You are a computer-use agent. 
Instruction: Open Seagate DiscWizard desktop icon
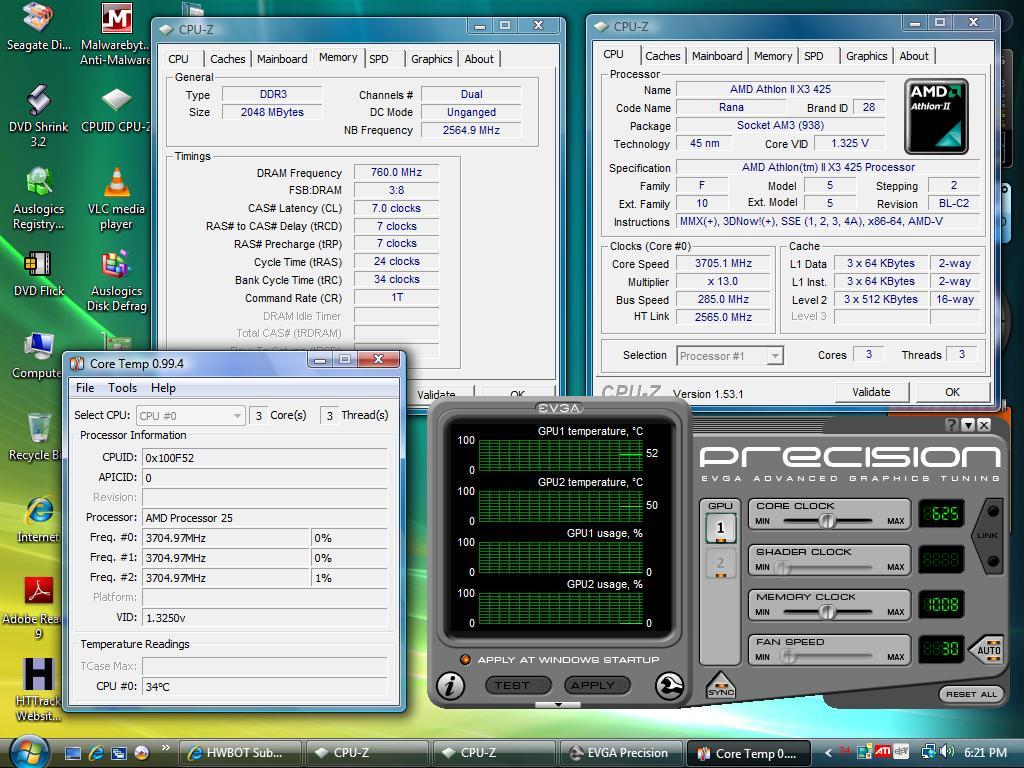click(38, 27)
